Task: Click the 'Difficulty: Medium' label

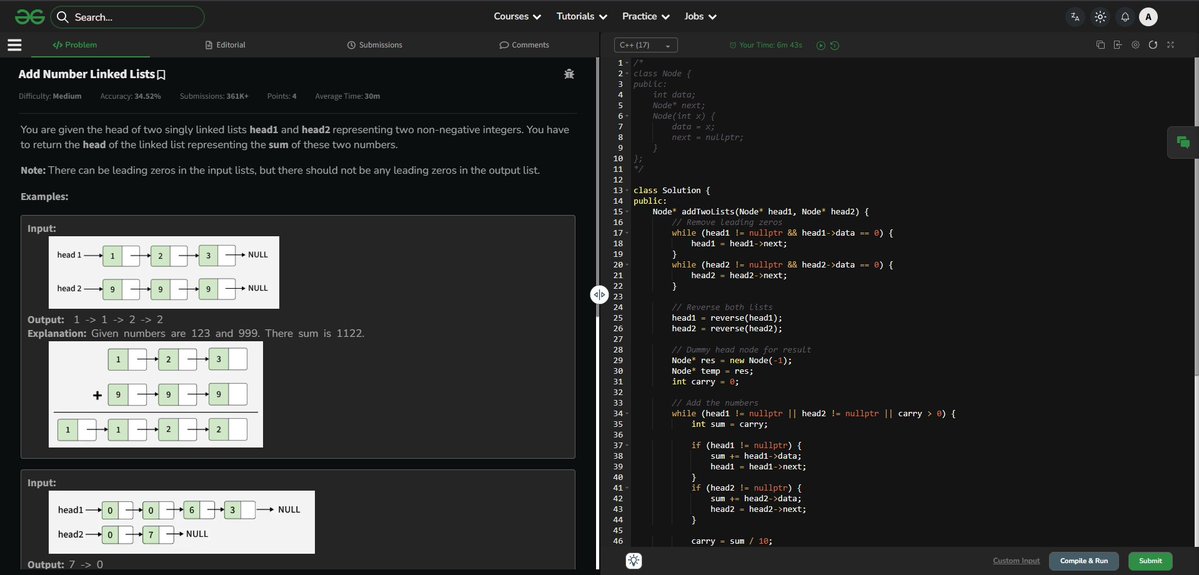Action: click(50, 96)
